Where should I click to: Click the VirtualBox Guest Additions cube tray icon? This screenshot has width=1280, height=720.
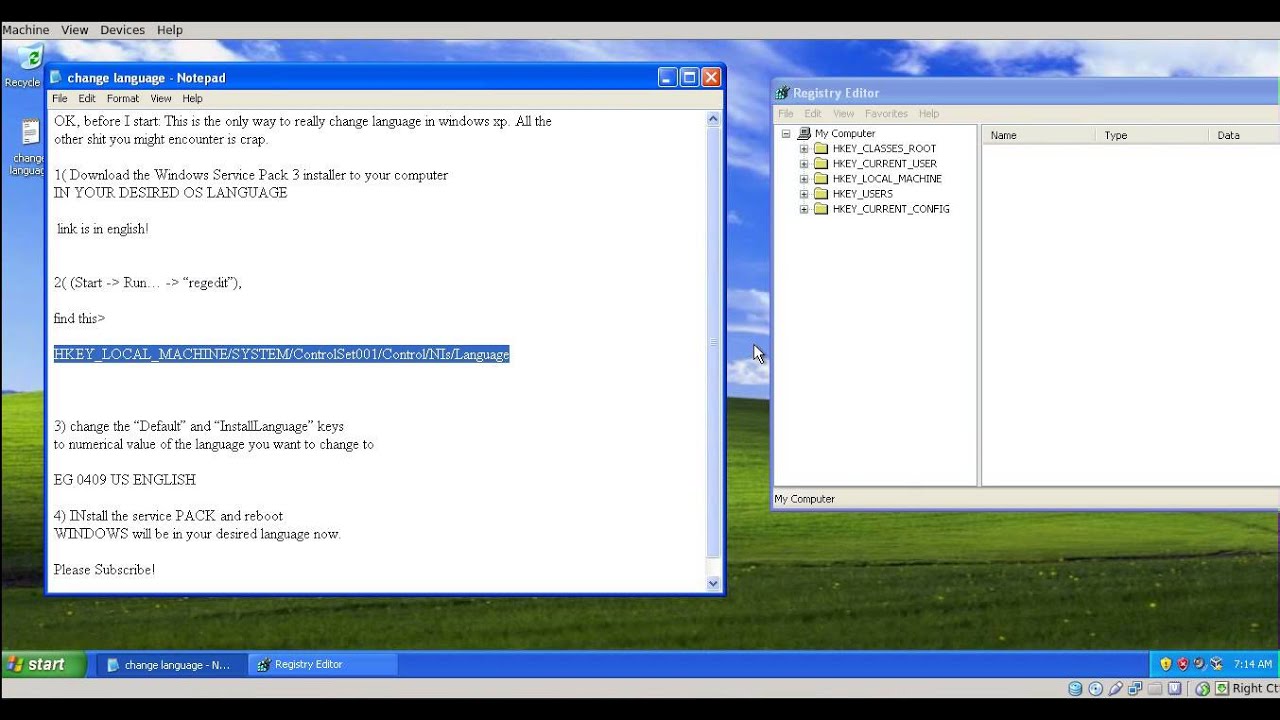coord(1216,664)
